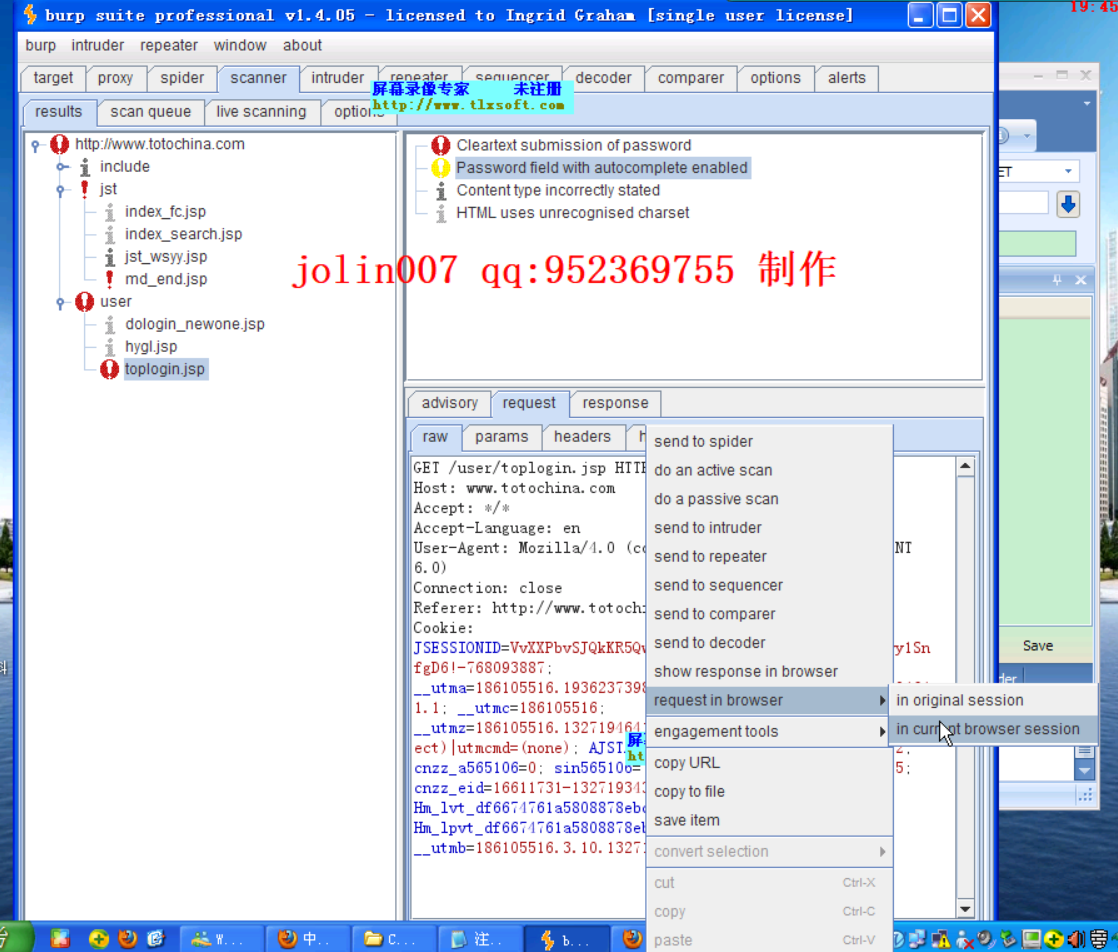
Task: Click info icon for Content type incorrectly stated
Action: tap(441, 190)
